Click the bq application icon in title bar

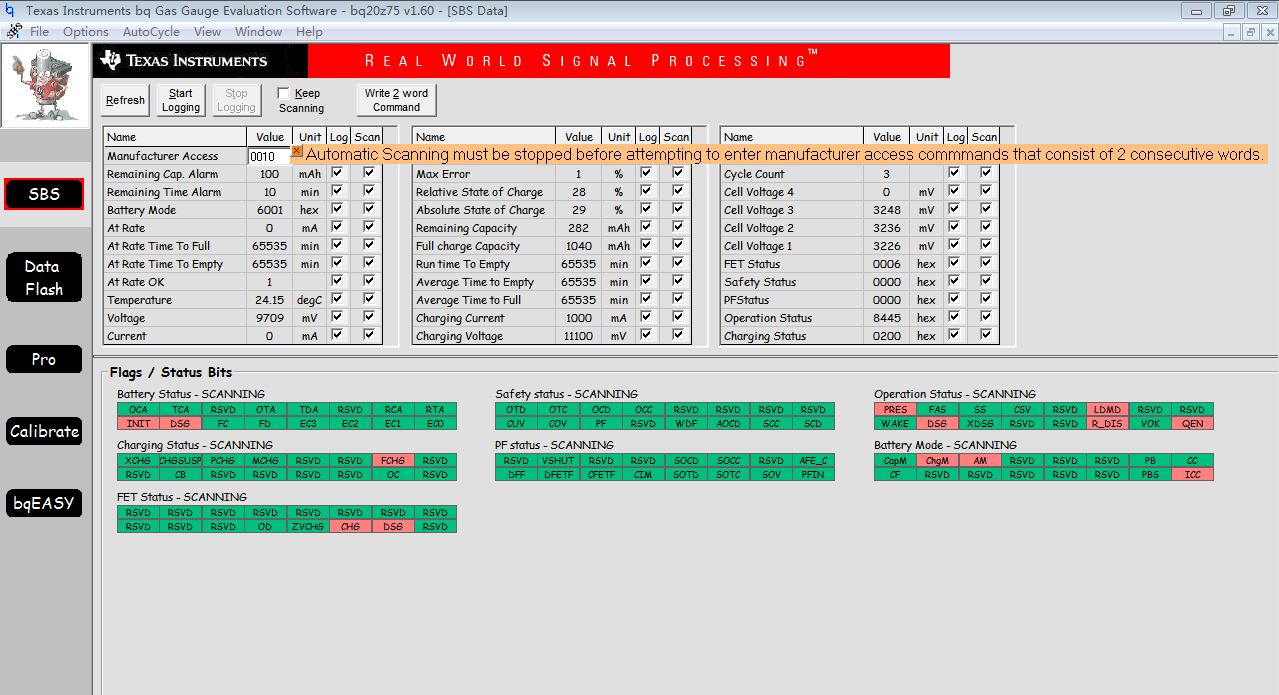[11, 11]
